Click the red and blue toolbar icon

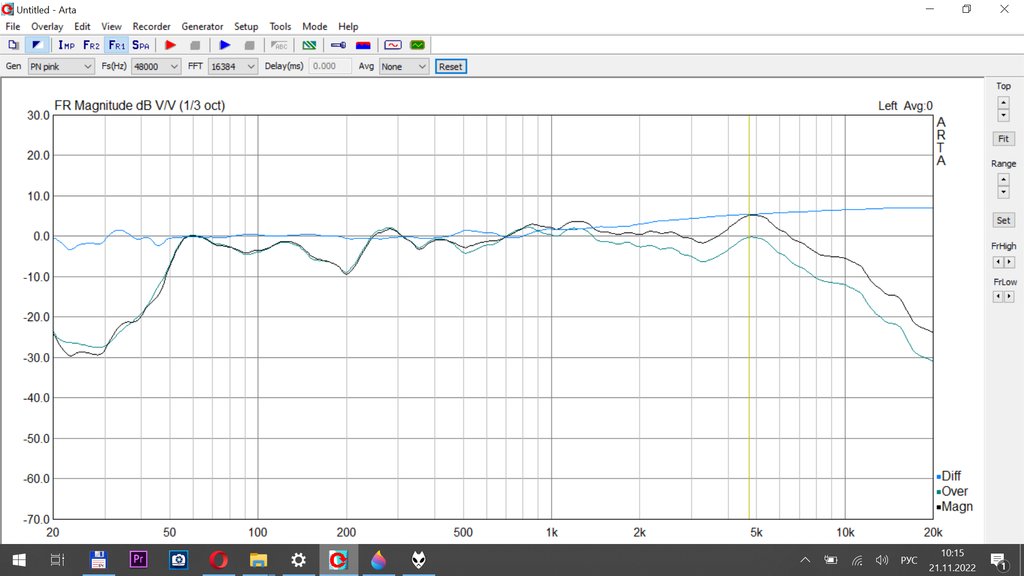tap(364, 45)
